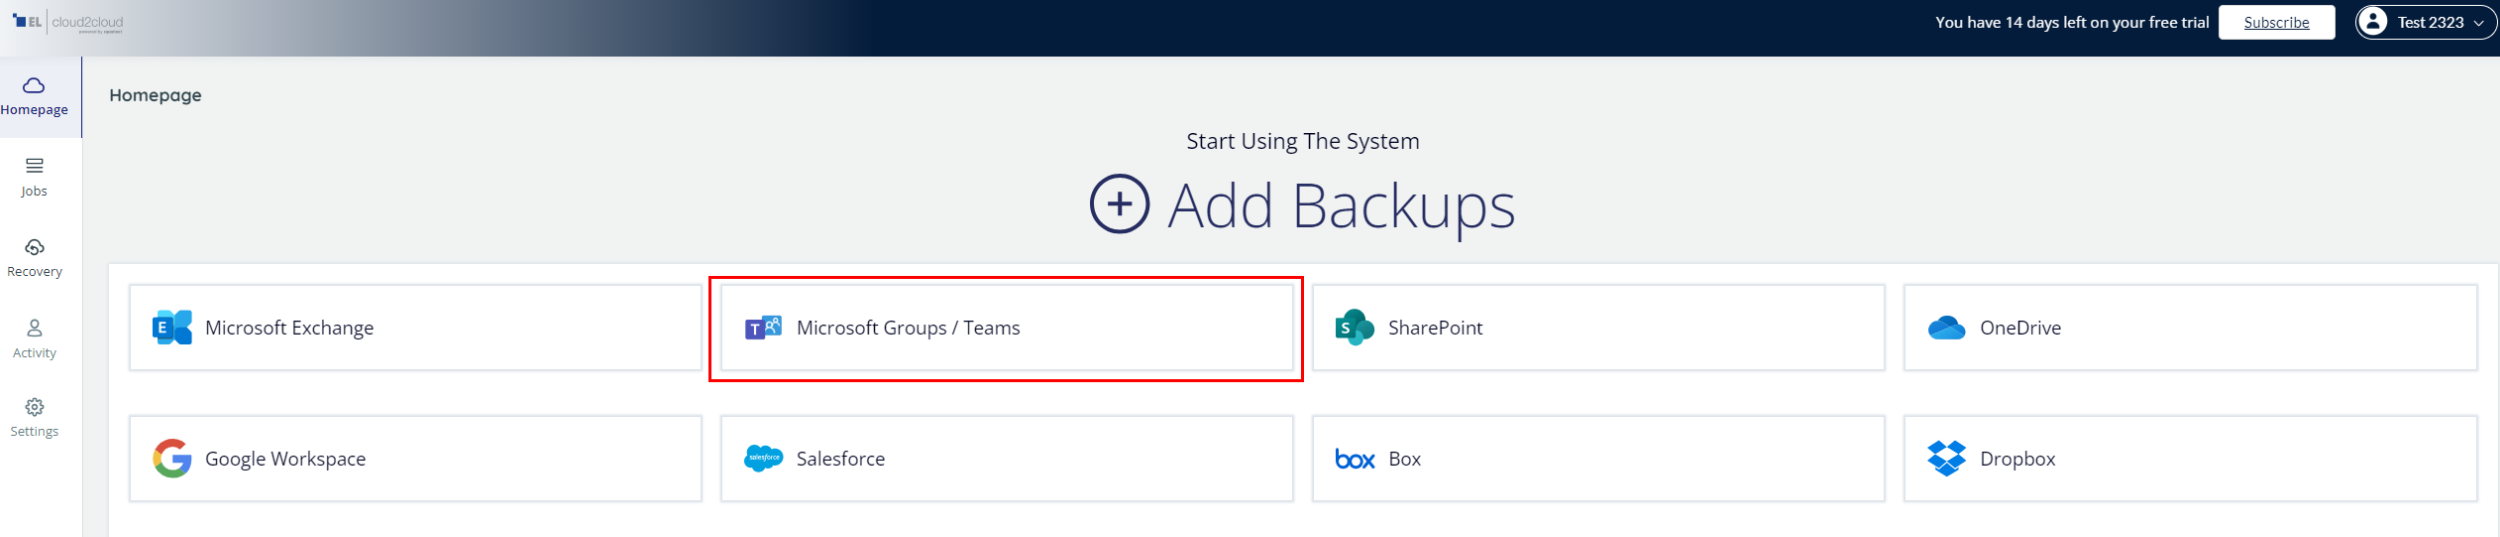Click the Subscribe button
The image size is (2500, 537).
[x=2276, y=22]
